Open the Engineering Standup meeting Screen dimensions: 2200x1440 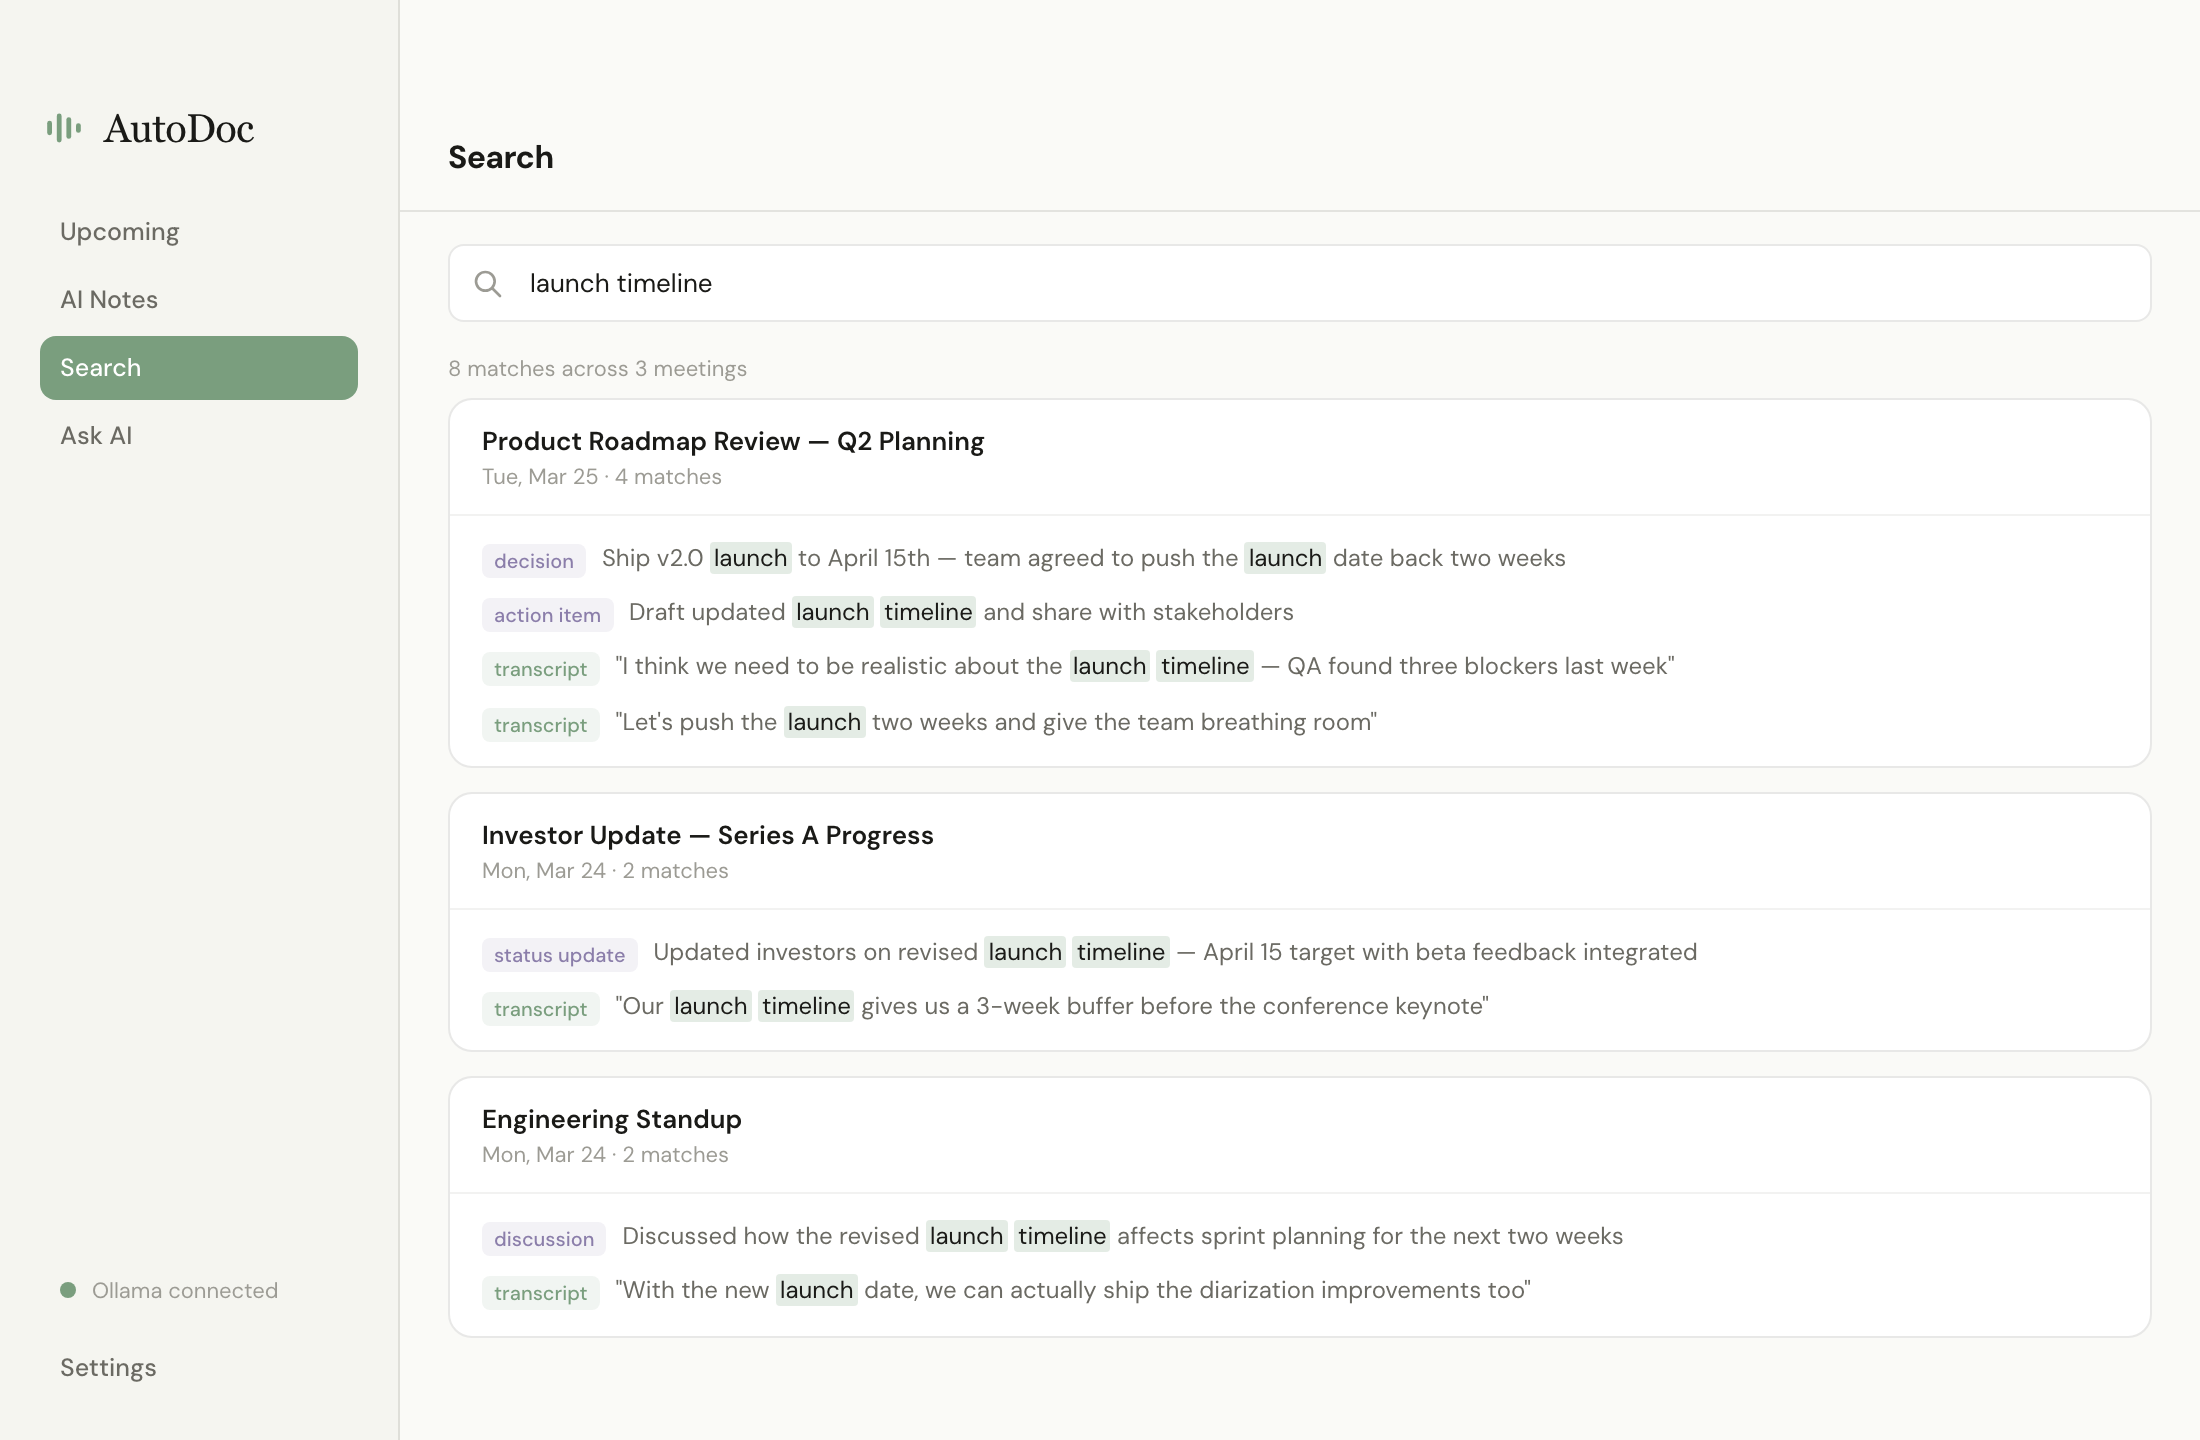(x=611, y=1119)
